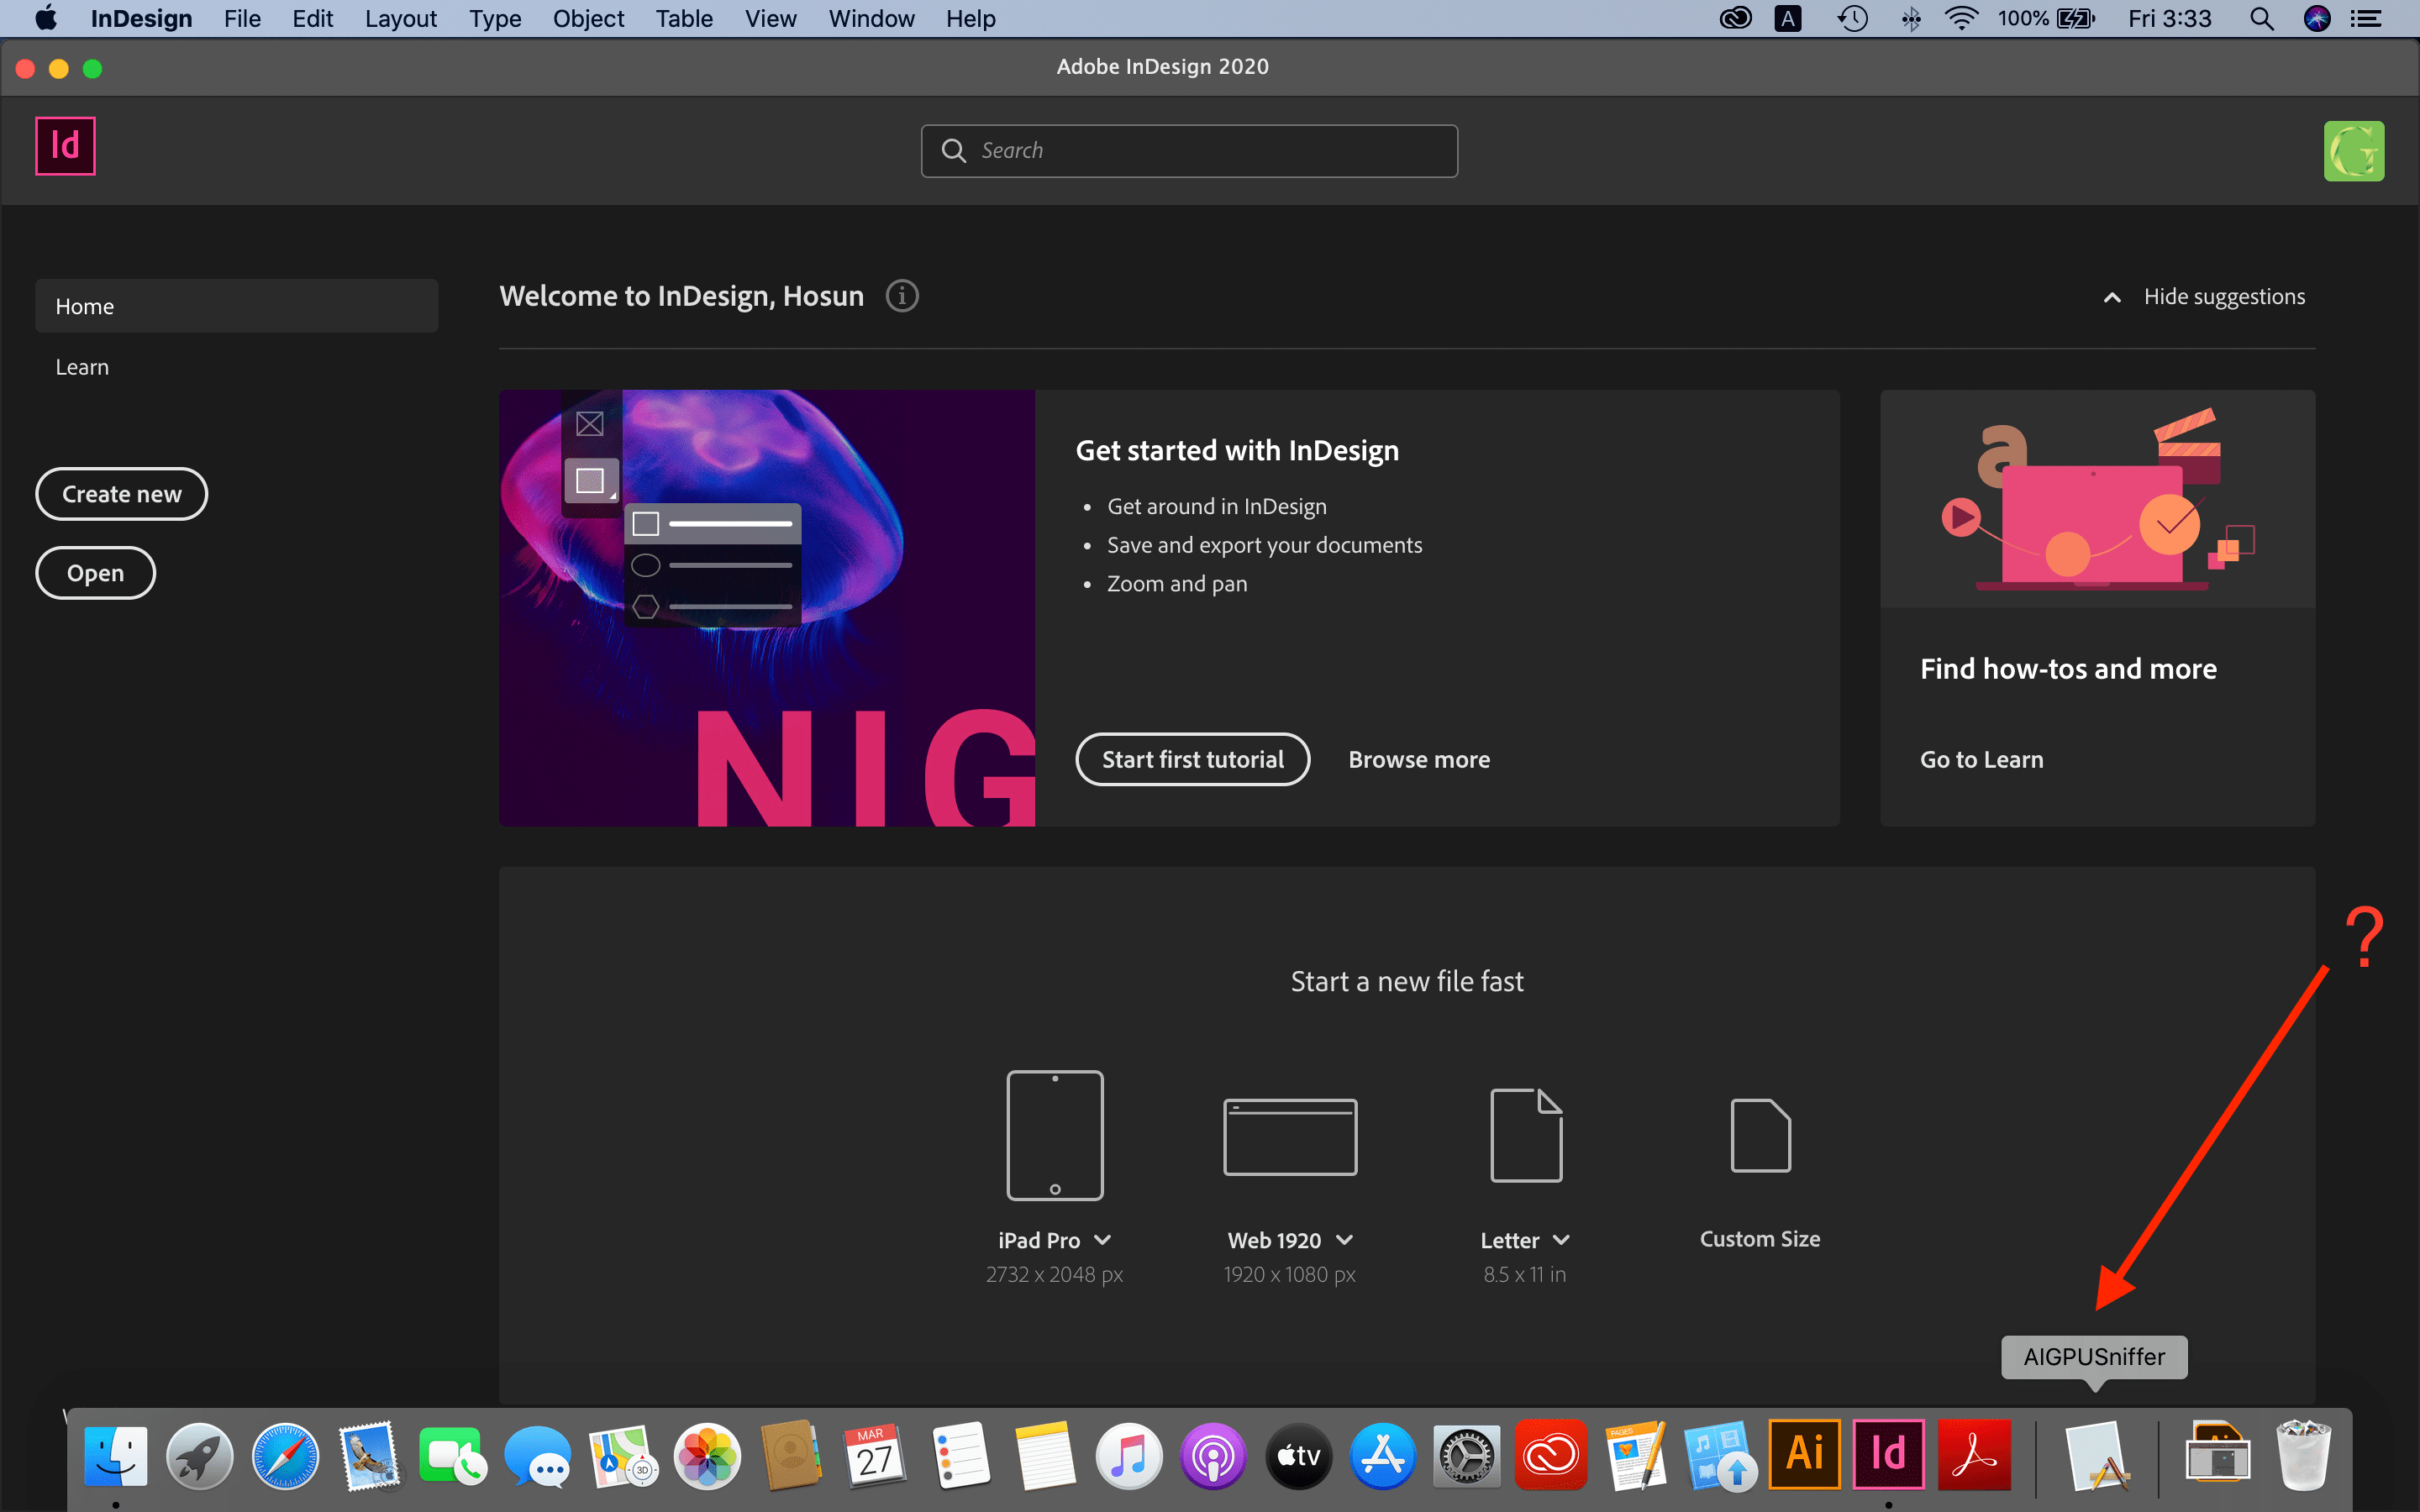Open the Web 1920 preset icon
Screen dimensions: 2420x1512
click(x=1290, y=1135)
